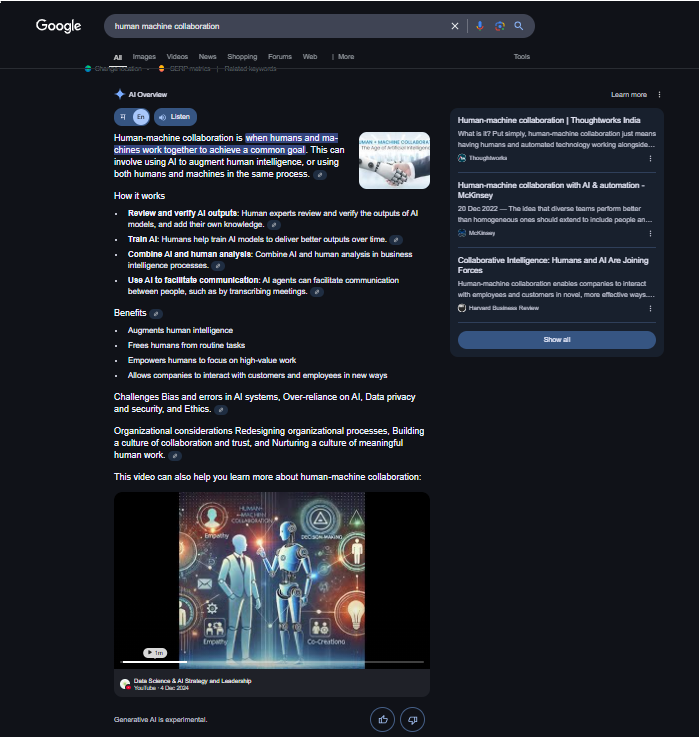This screenshot has height=737, width=699.
Task: Click the Listen button
Action: pyautogui.click(x=175, y=117)
